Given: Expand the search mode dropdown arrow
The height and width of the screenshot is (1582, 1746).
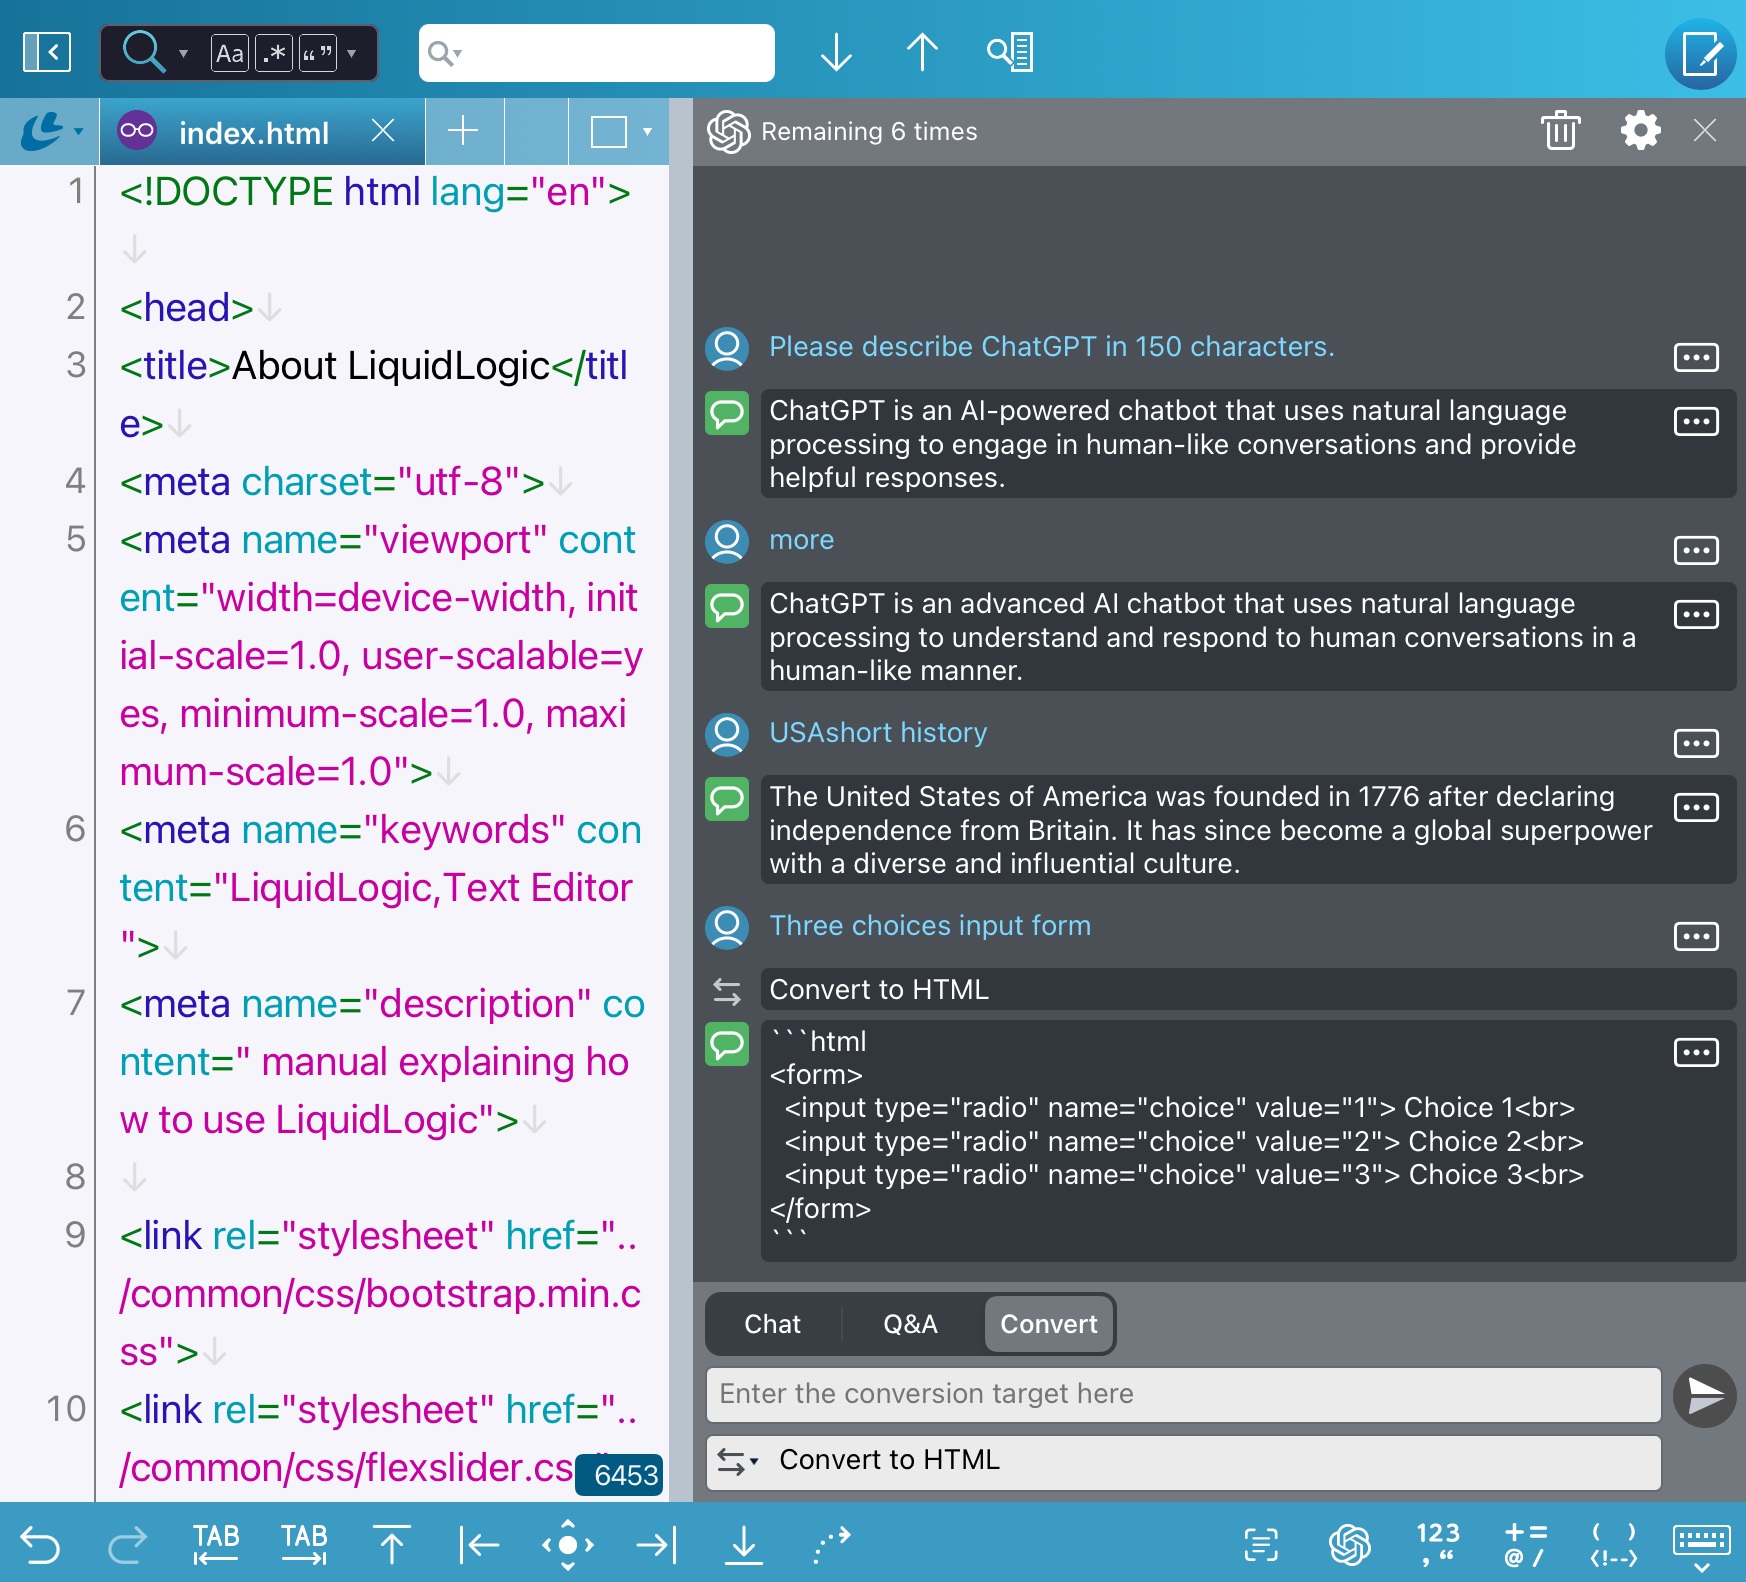Looking at the screenshot, I should 183,53.
